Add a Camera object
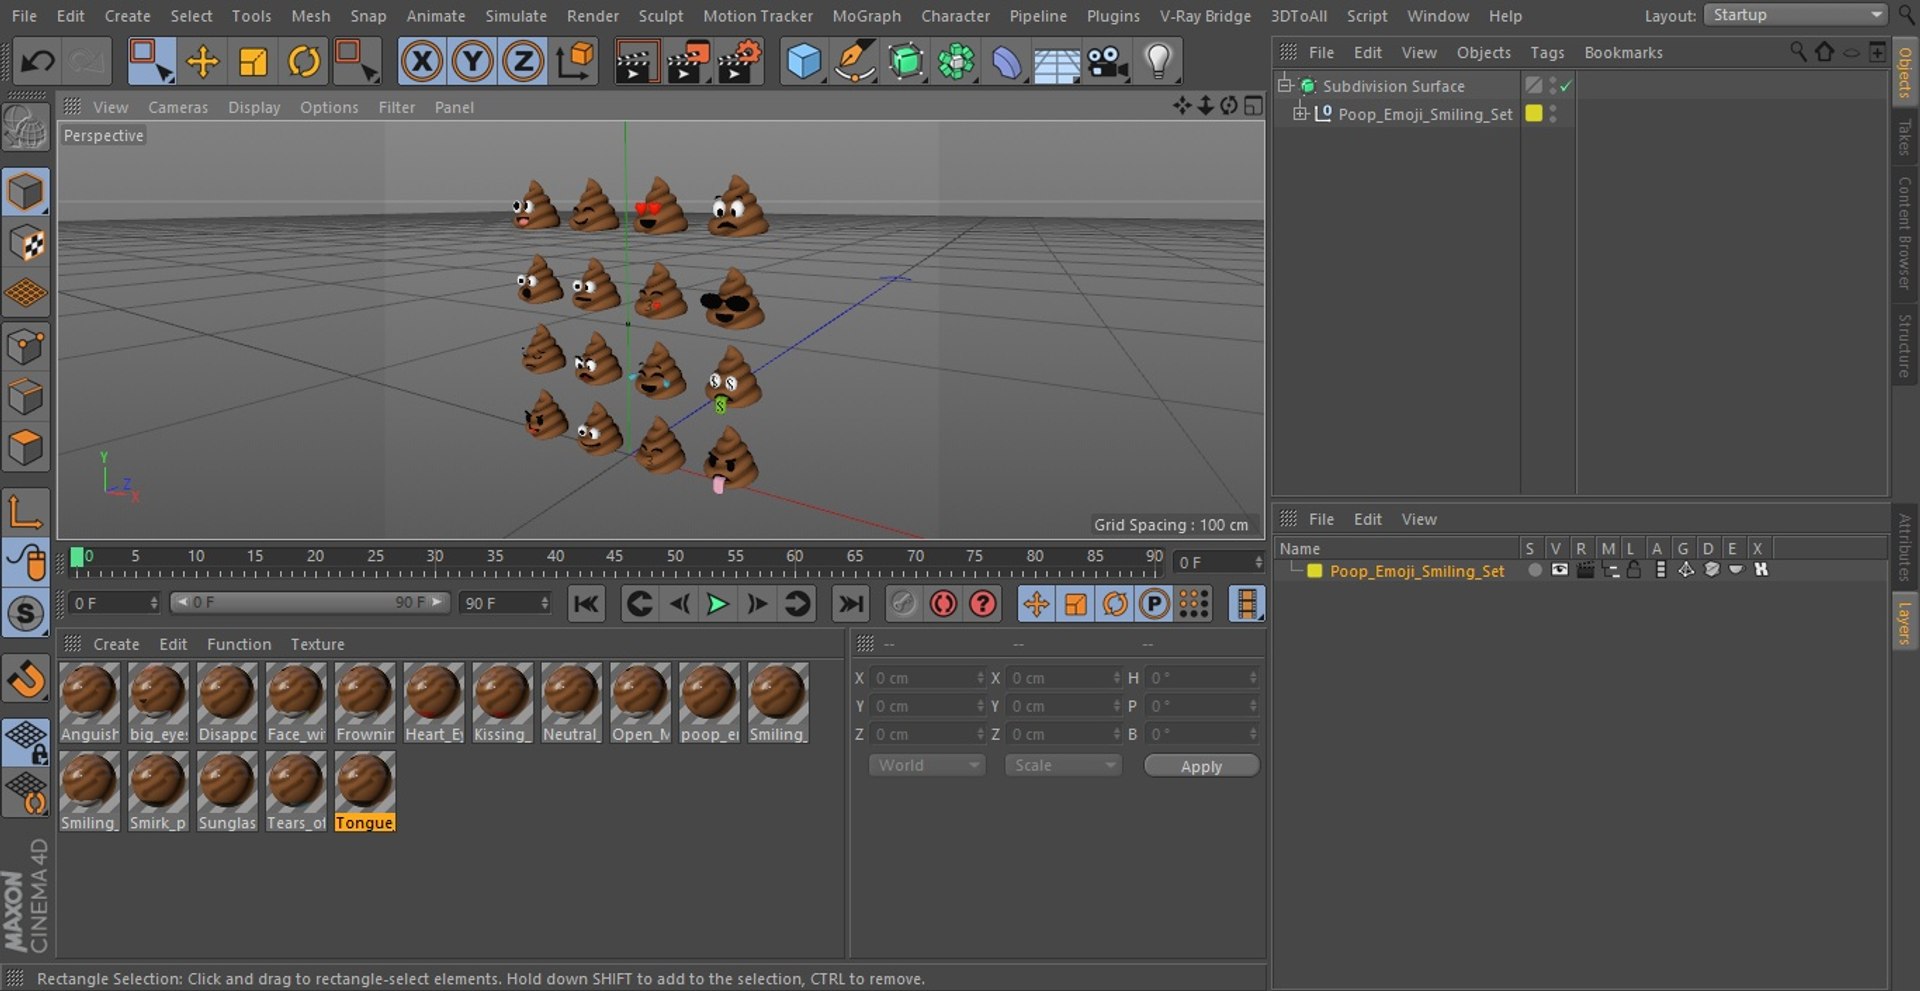 [1108, 62]
